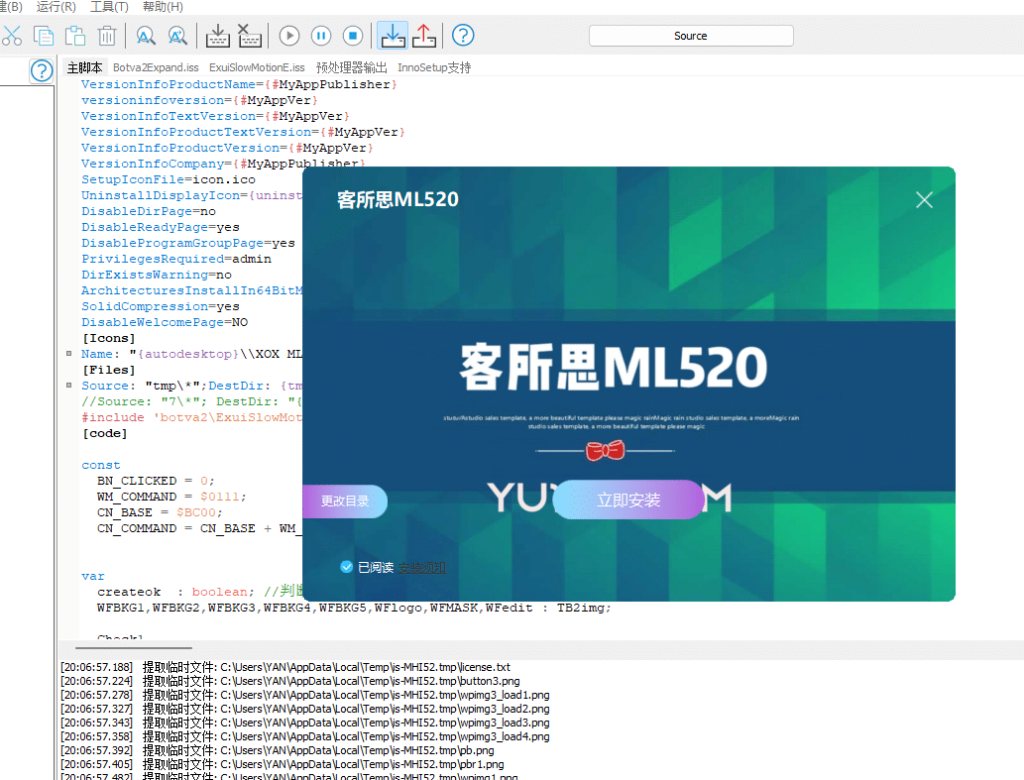
Task: Click the 立即安装 install button
Action: pos(629,500)
